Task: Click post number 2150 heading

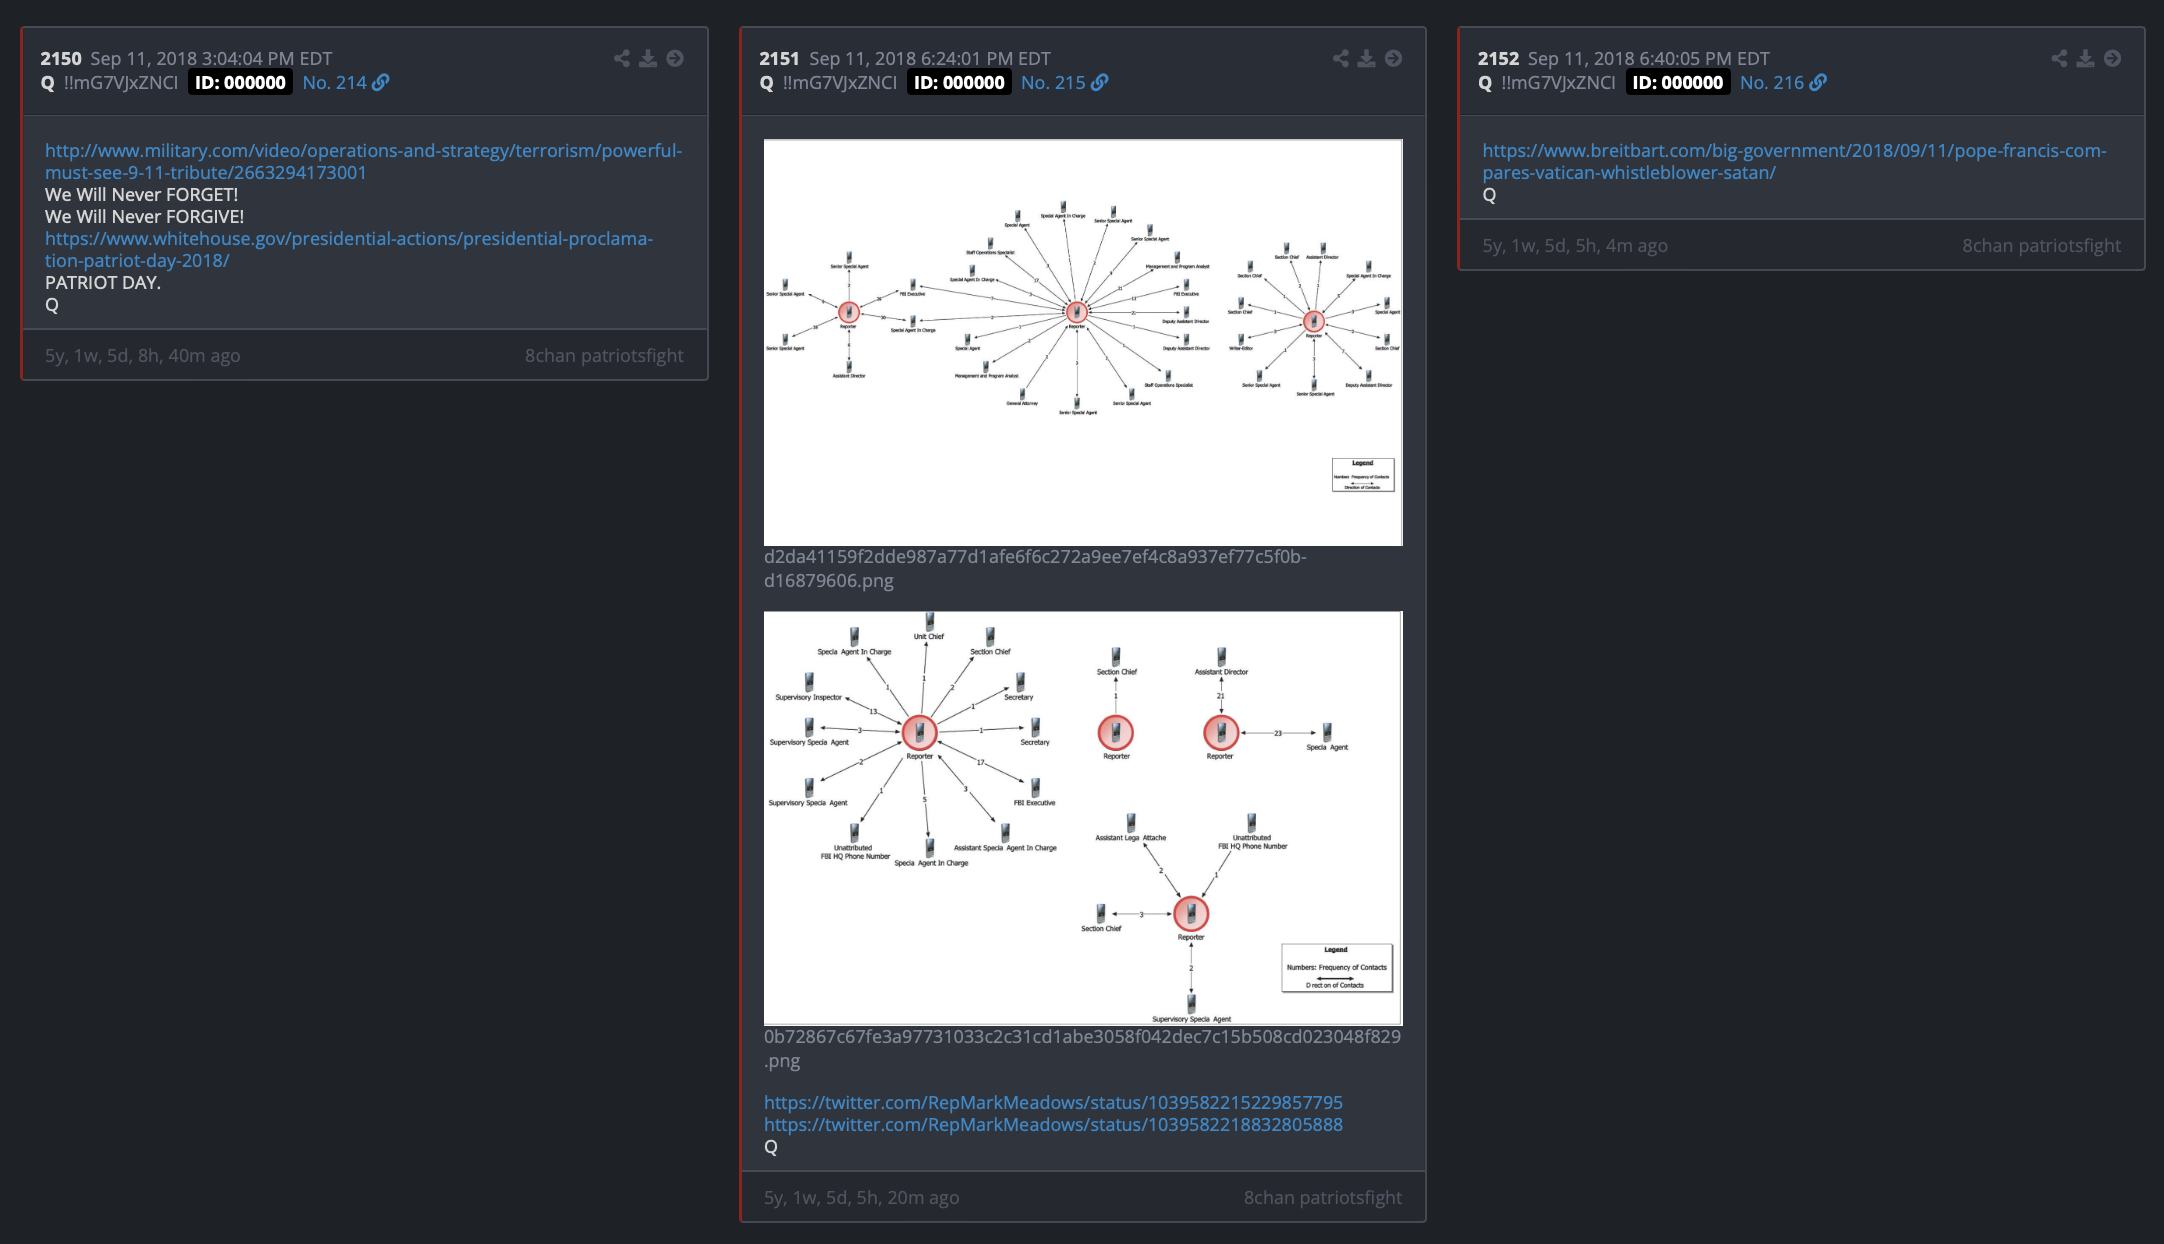Action: coord(61,59)
